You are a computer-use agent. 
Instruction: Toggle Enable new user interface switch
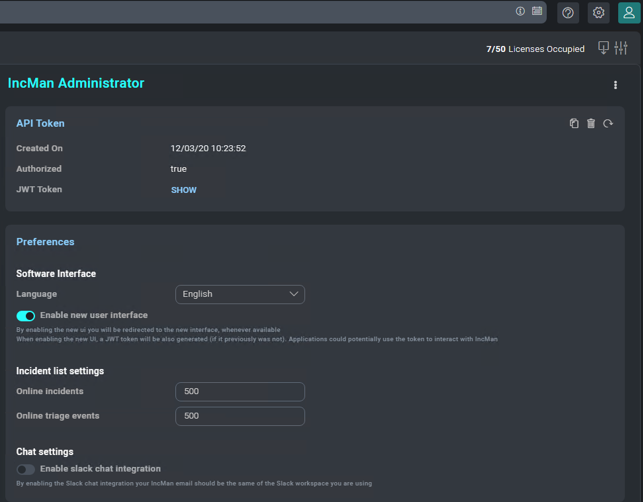click(x=26, y=315)
